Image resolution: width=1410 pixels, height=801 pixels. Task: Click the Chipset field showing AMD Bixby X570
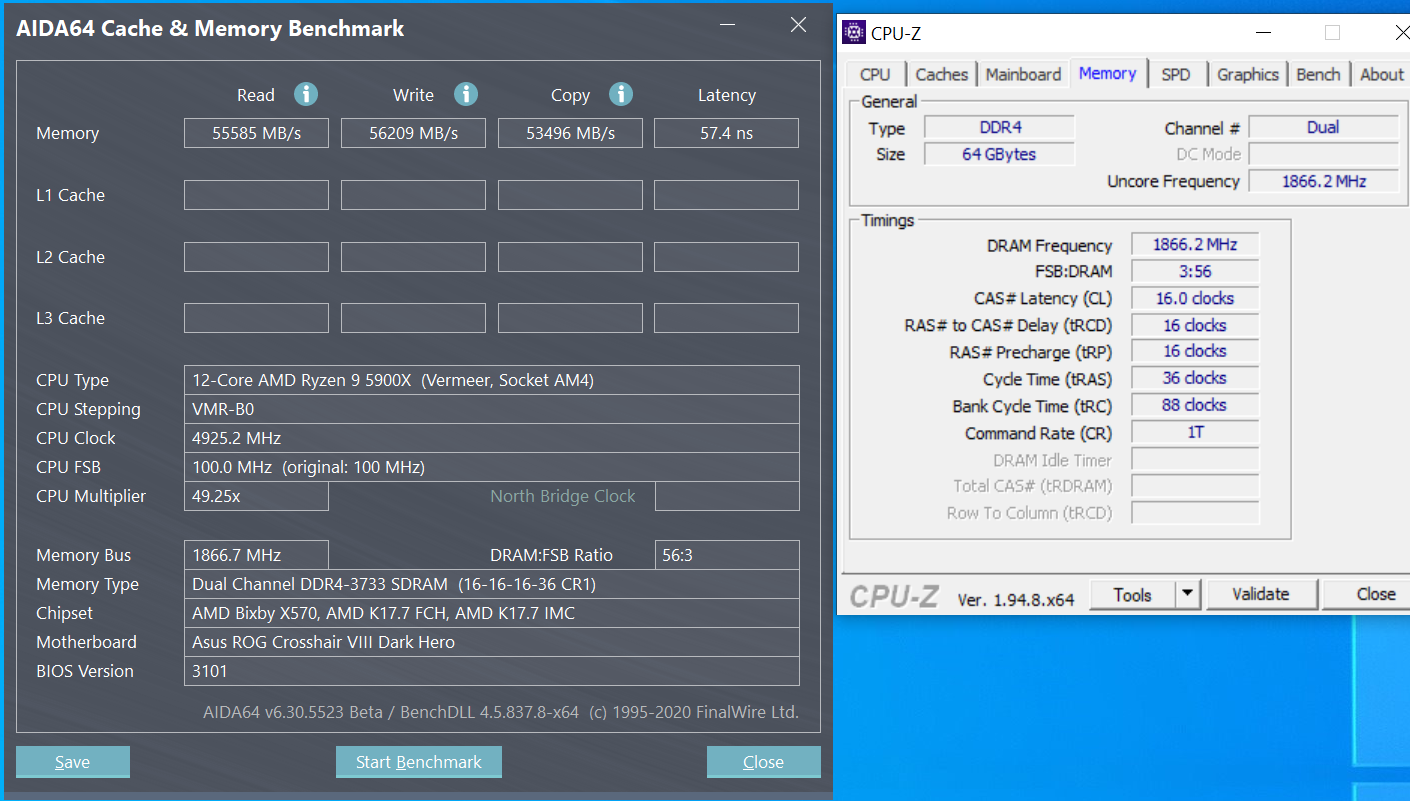pos(492,613)
